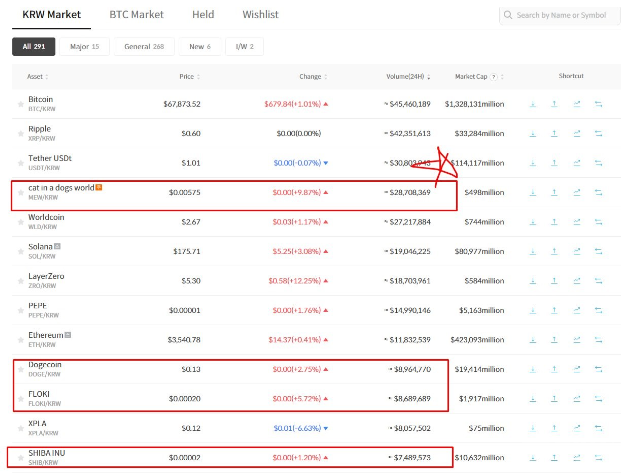Open the deposit shortcut for Bitcoin
This screenshot has width=630, height=474.
[x=532, y=104]
